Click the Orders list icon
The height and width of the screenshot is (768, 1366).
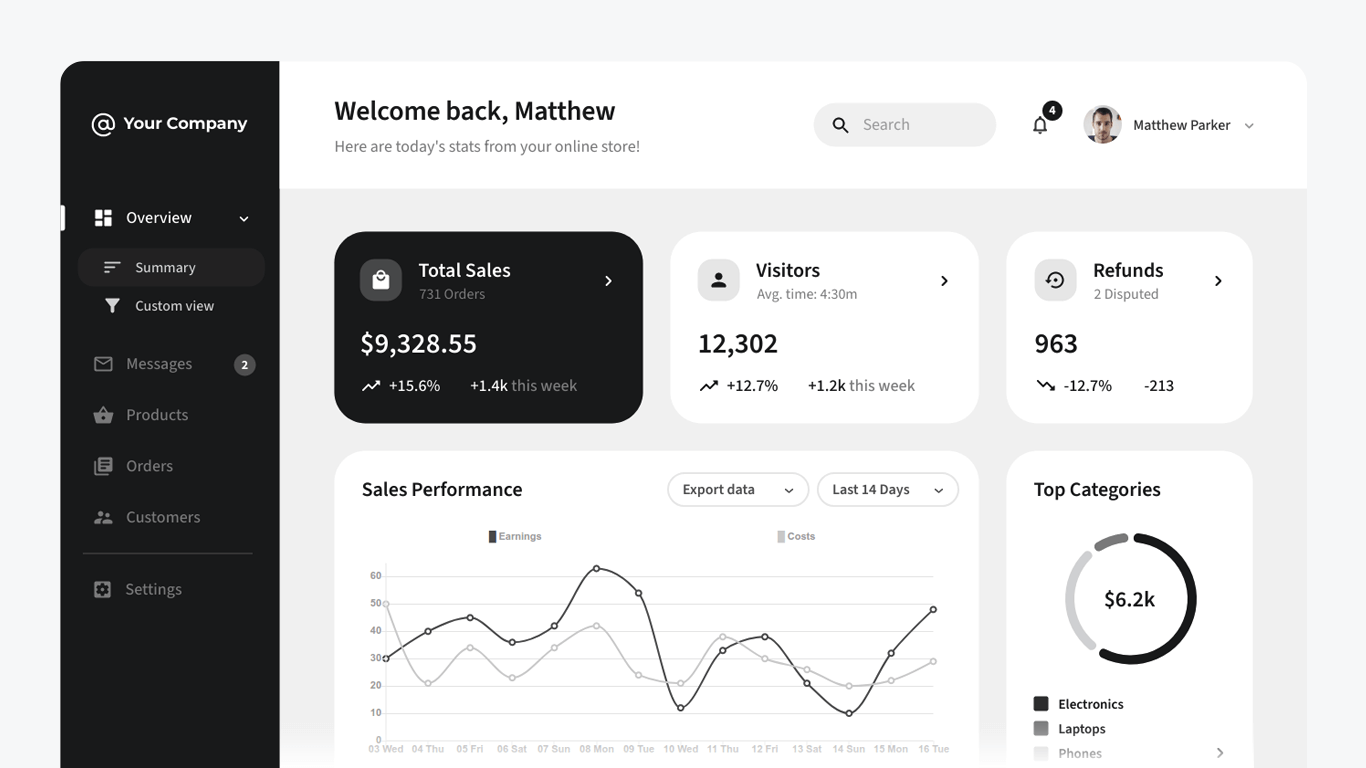click(102, 465)
